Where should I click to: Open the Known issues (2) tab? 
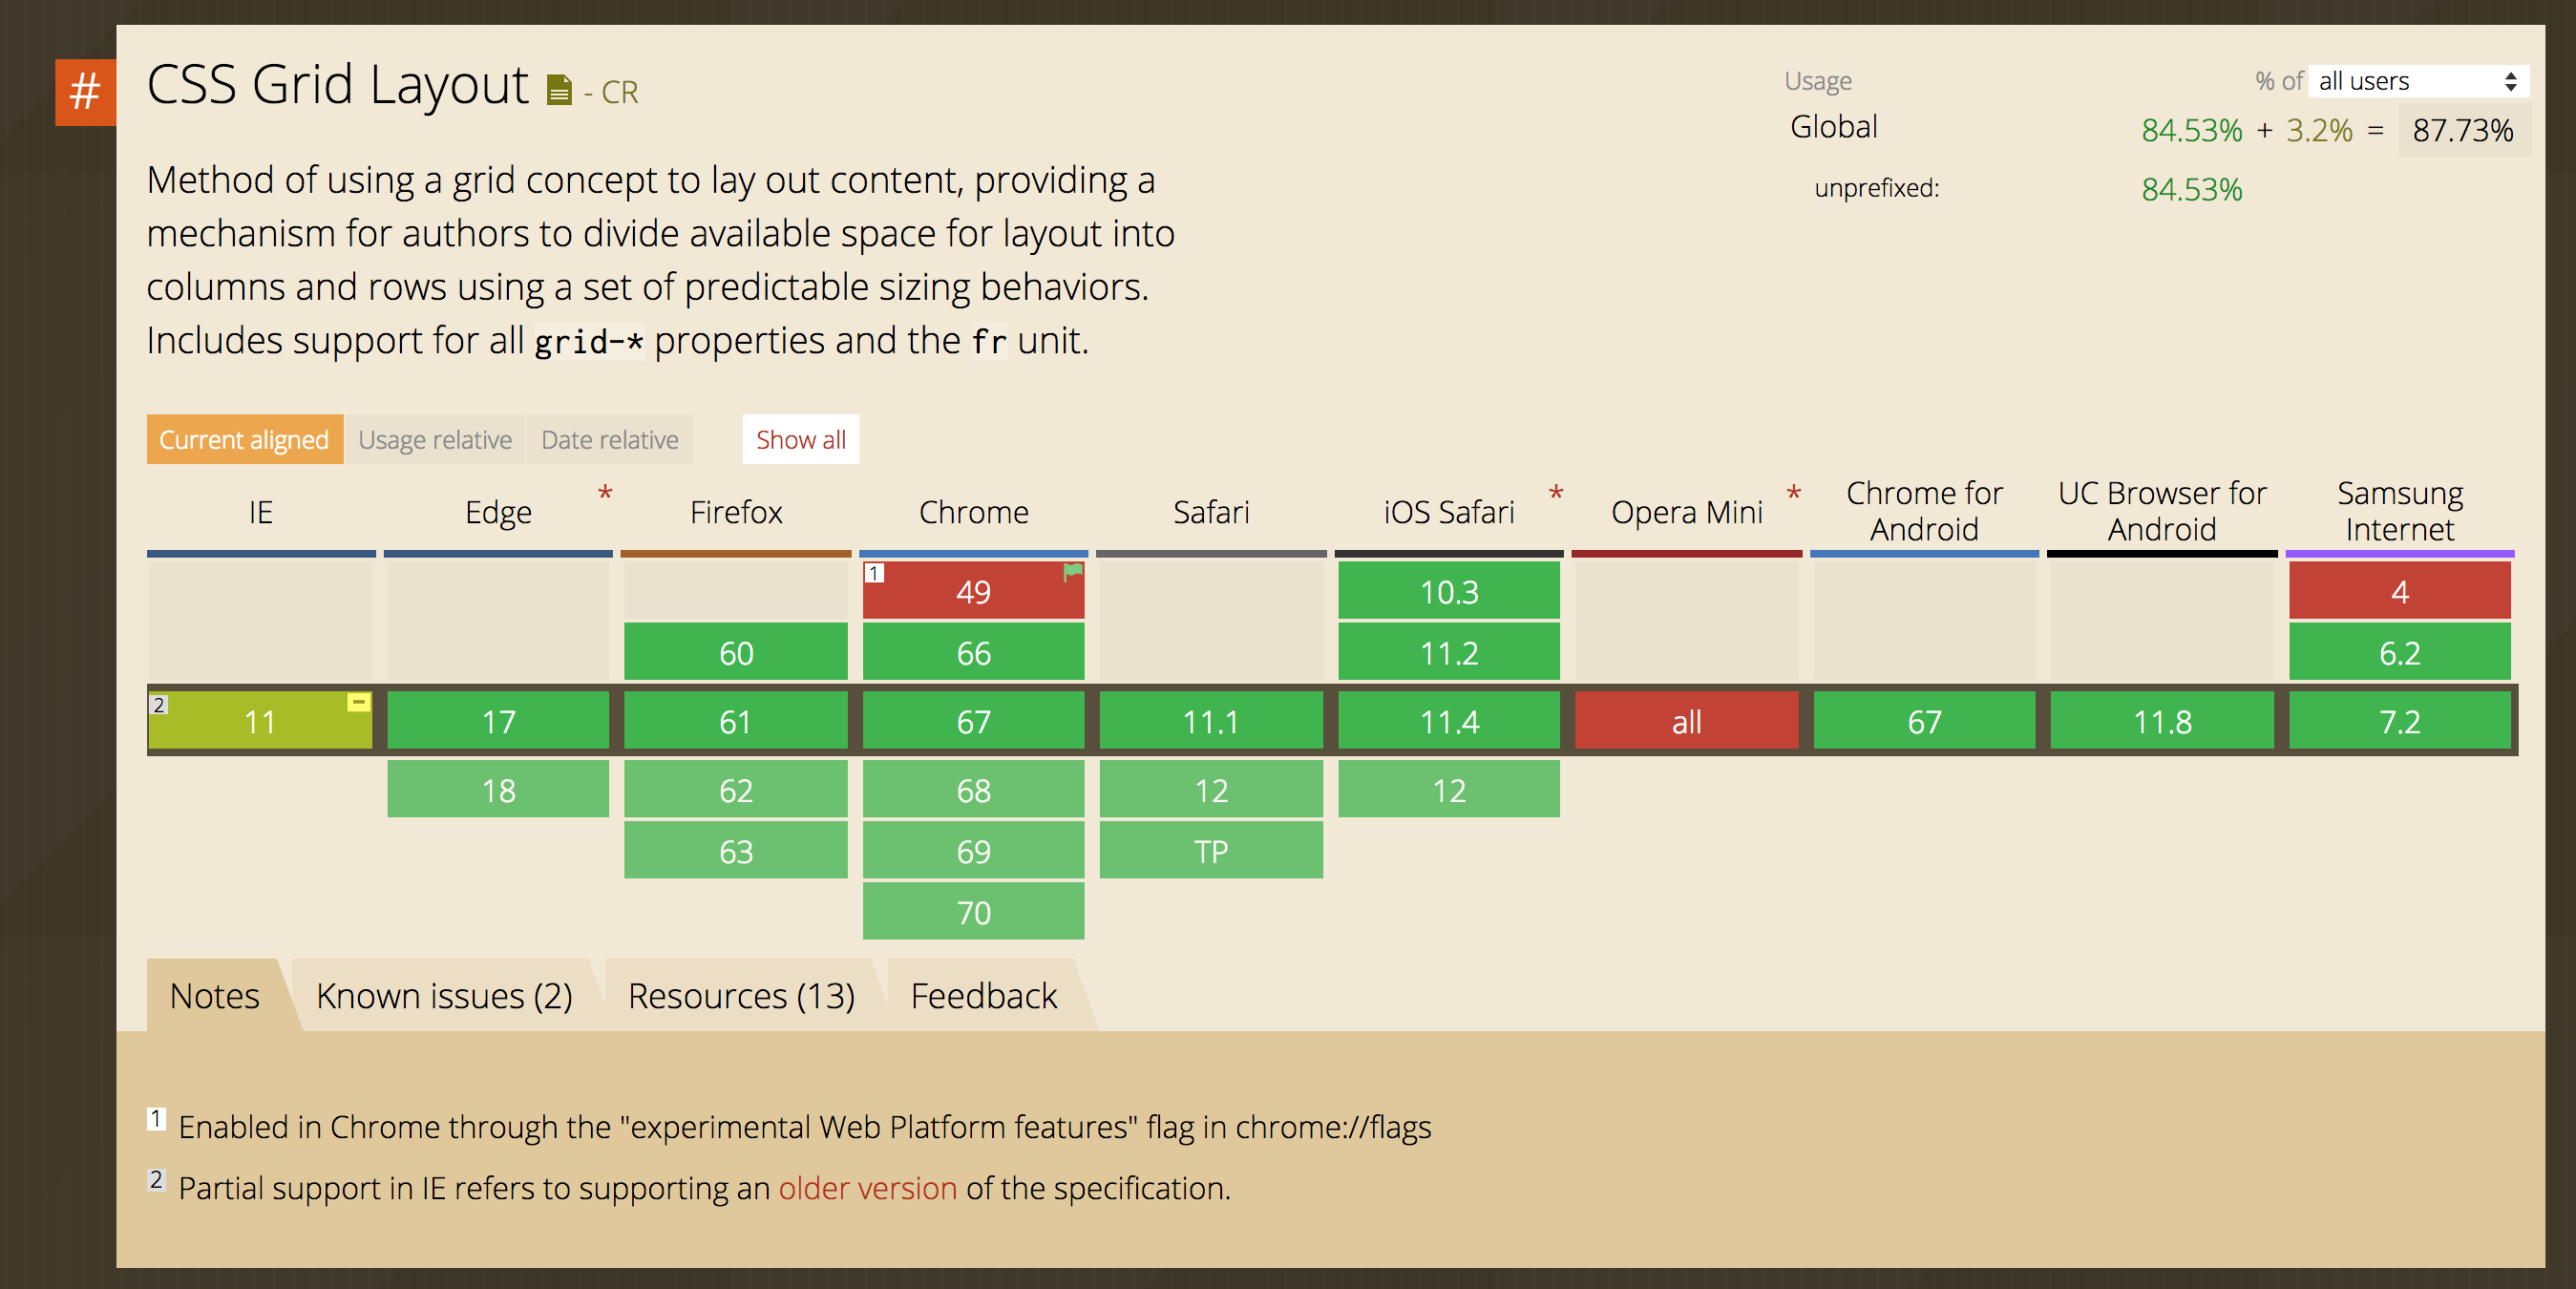[x=444, y=996]
